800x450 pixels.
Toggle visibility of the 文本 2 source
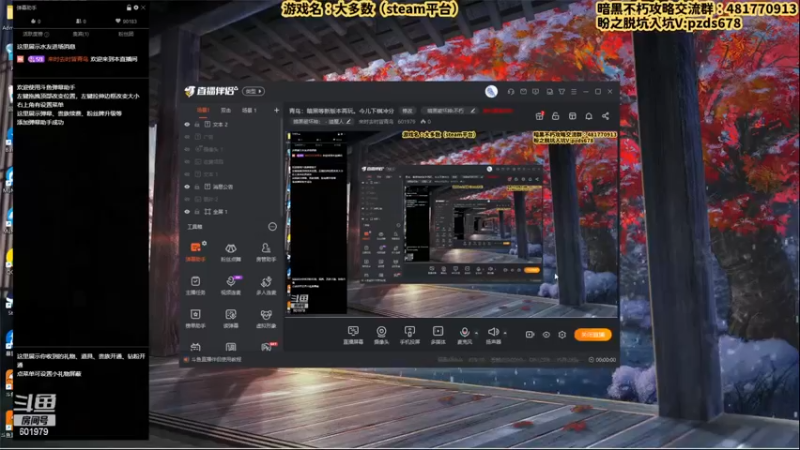(x=187, y=124)
